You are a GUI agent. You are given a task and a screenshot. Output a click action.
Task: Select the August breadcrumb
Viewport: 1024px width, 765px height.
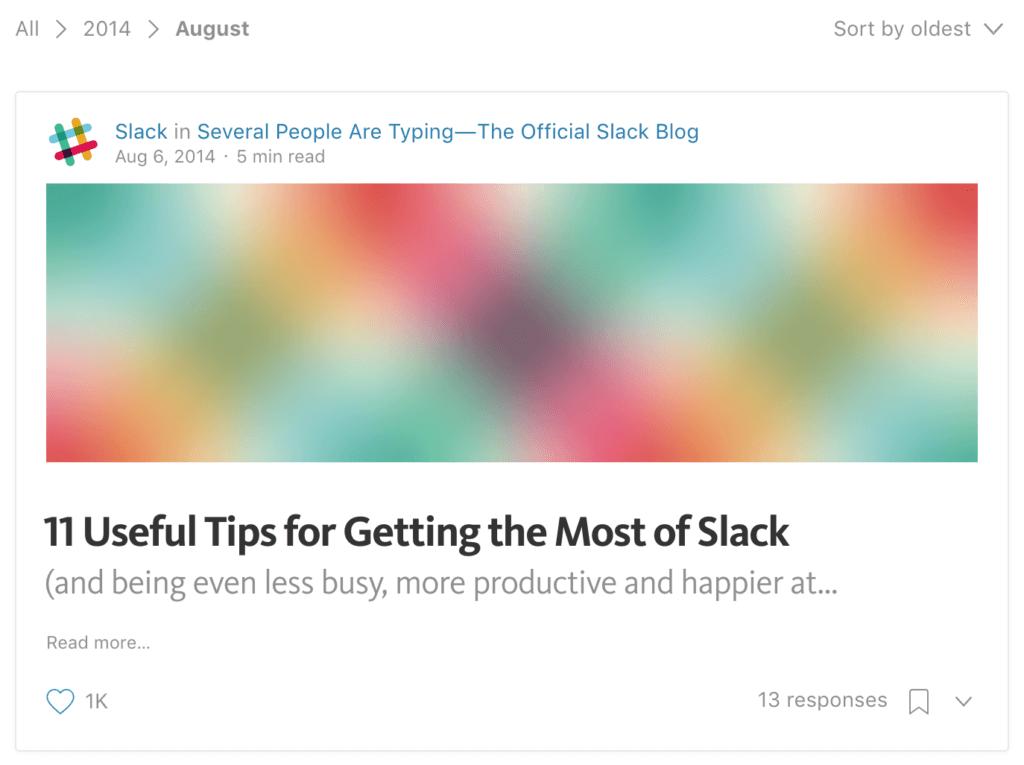212,29
